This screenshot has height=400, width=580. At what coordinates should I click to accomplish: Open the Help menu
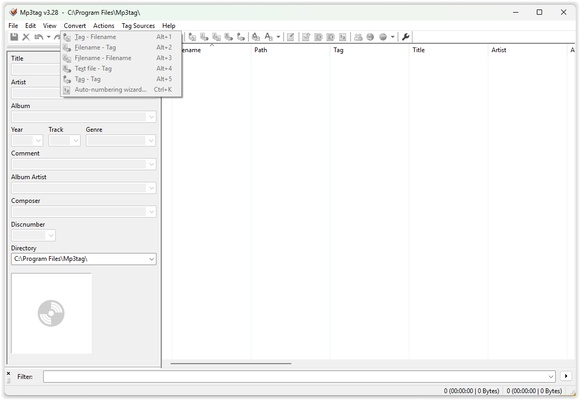[x=169, y=26]
